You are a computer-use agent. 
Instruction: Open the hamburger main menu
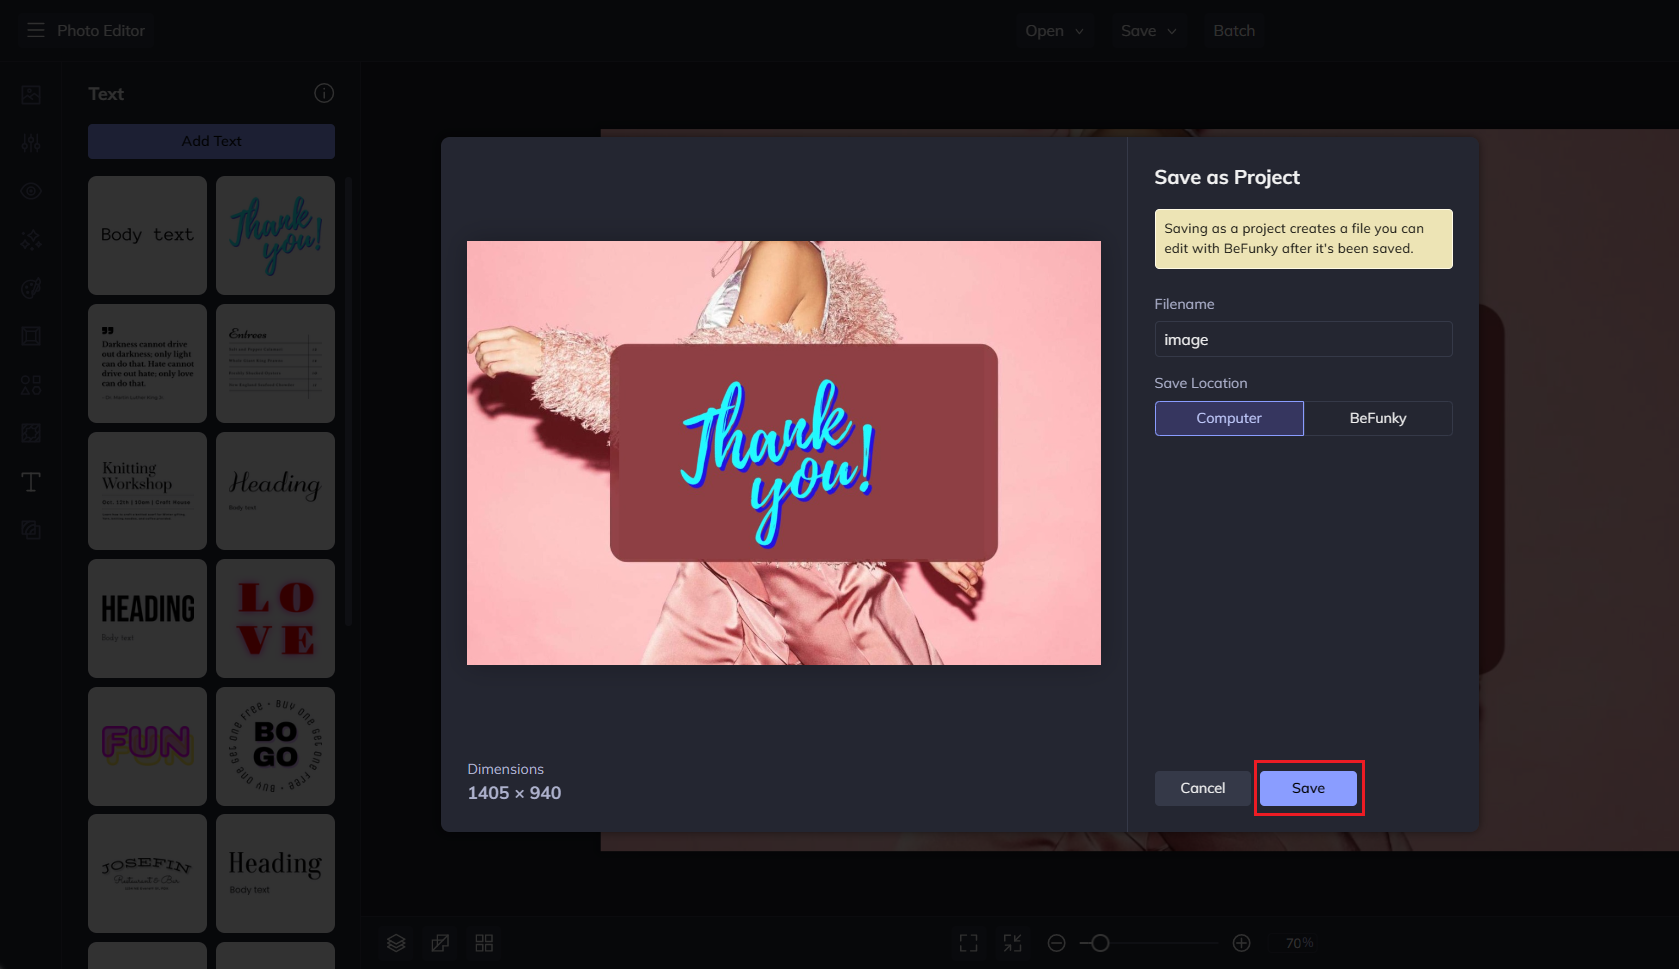[x=36, y=30]
